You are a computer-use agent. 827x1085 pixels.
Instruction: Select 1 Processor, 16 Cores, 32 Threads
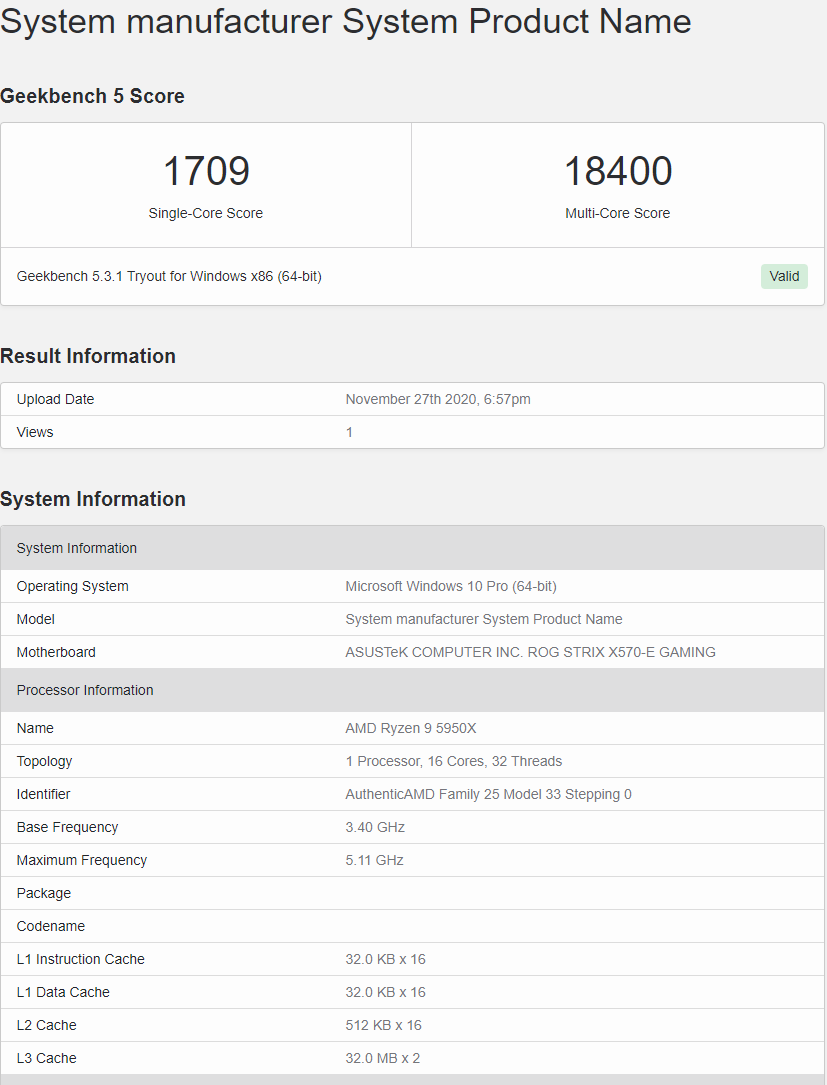click(x=453, y=761)
